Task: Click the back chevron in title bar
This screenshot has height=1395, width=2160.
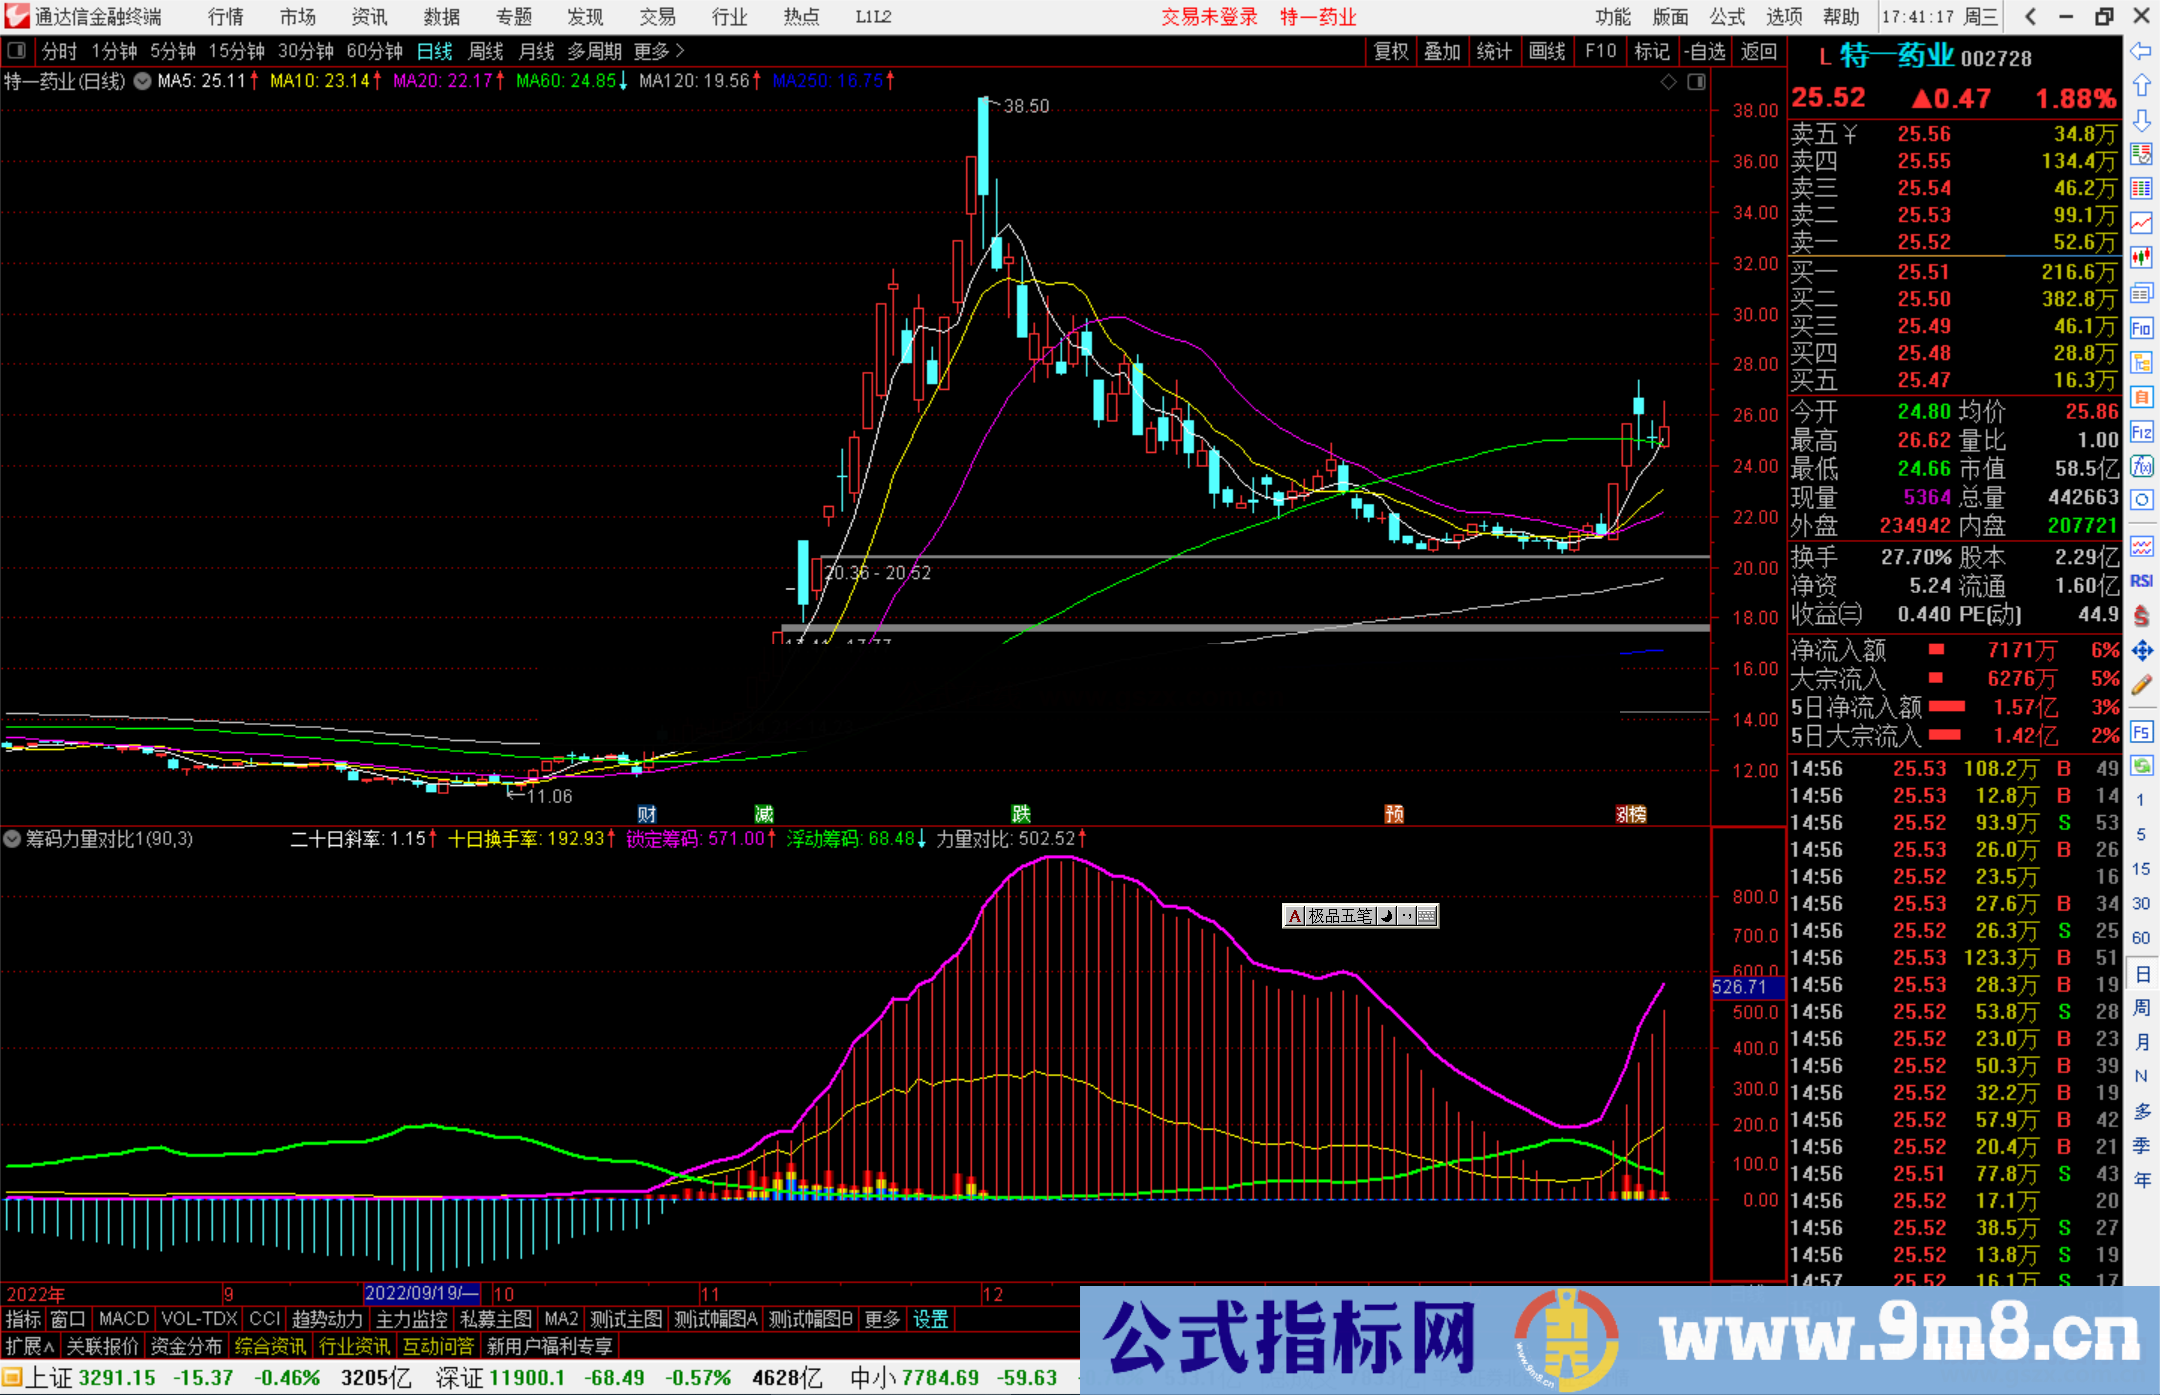Action: point(2030,16)
